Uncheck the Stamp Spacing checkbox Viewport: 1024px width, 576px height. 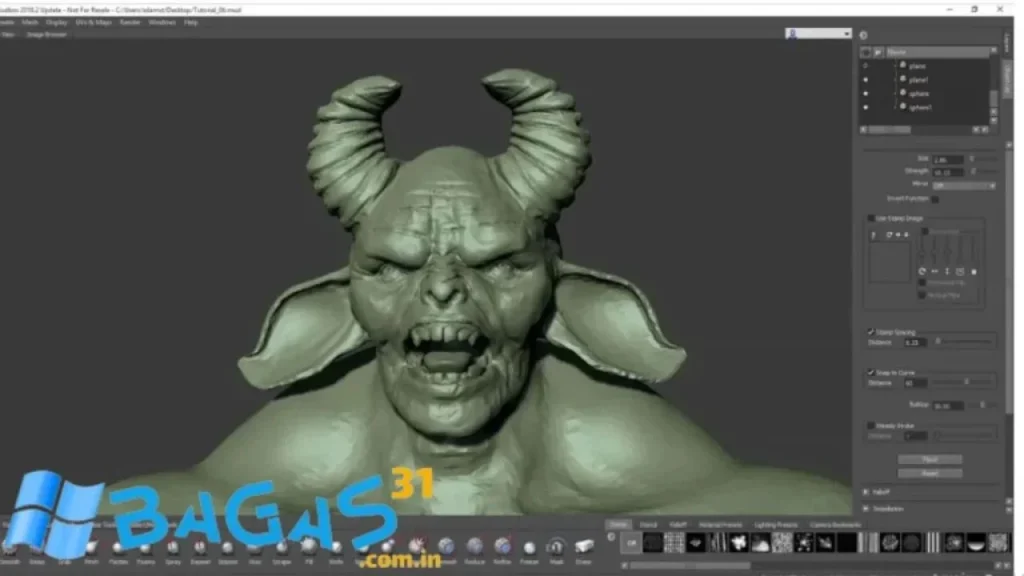tap(871, 332)
